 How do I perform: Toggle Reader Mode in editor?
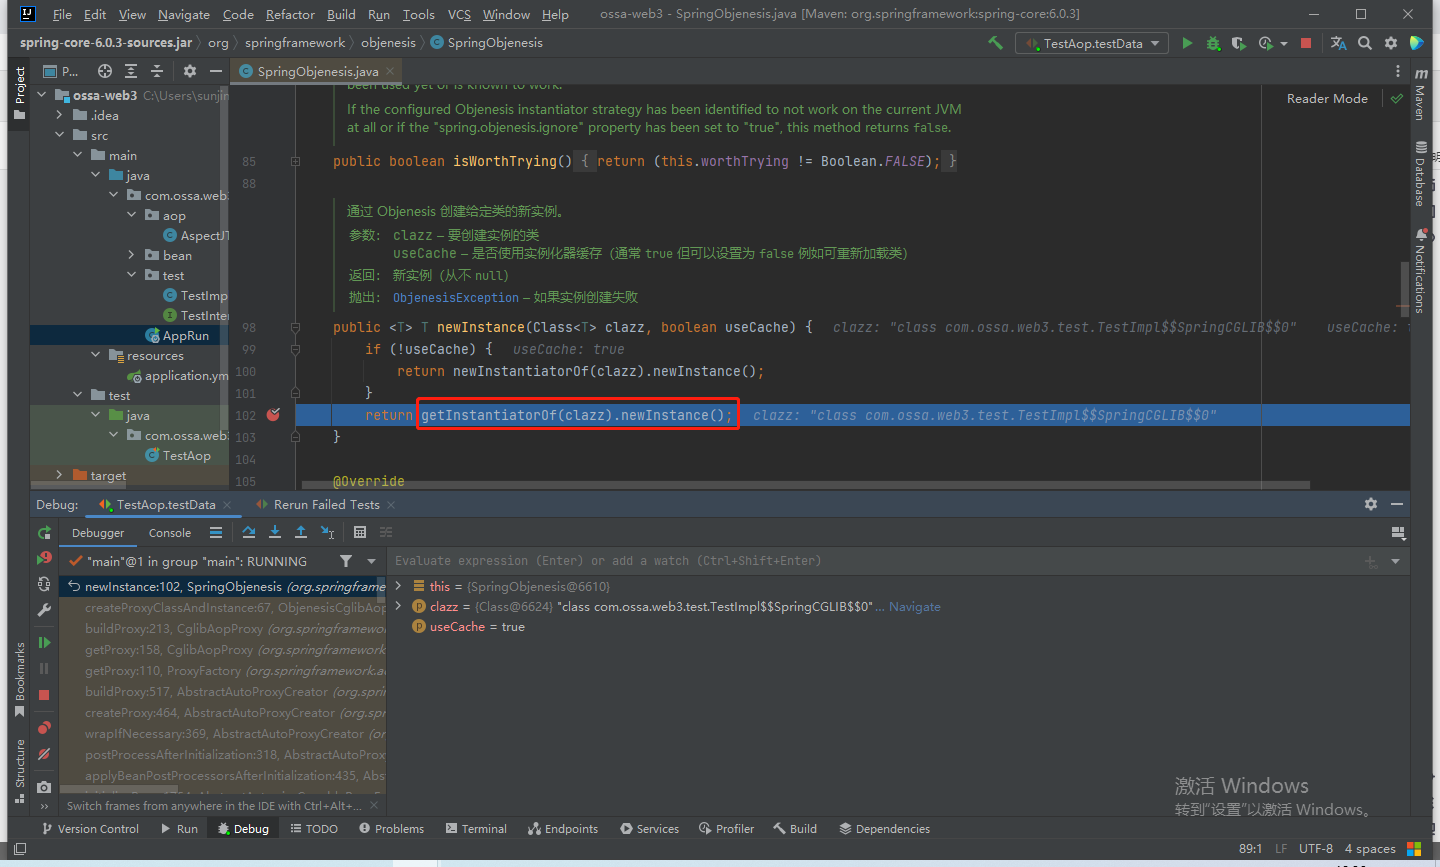point(1327,98)
